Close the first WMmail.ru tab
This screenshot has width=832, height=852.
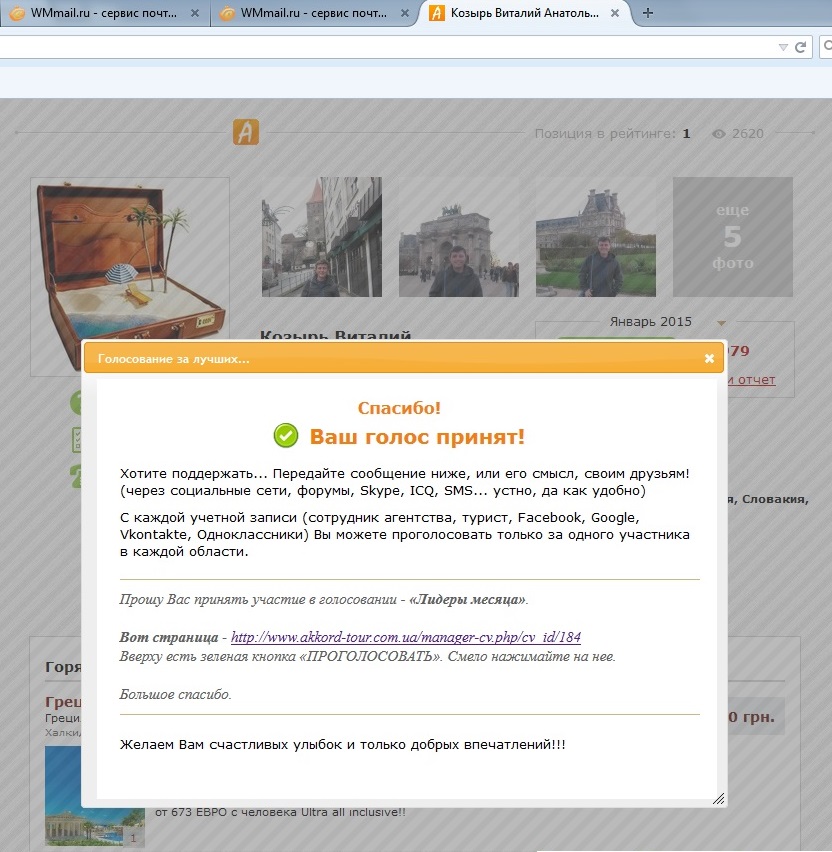[x=195, y=14]
